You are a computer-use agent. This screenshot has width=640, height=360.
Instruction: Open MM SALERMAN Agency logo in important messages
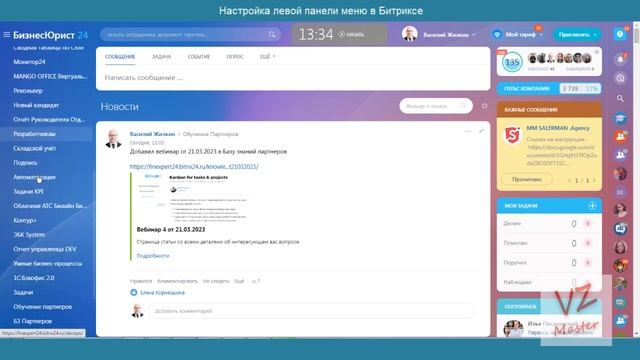512,135
